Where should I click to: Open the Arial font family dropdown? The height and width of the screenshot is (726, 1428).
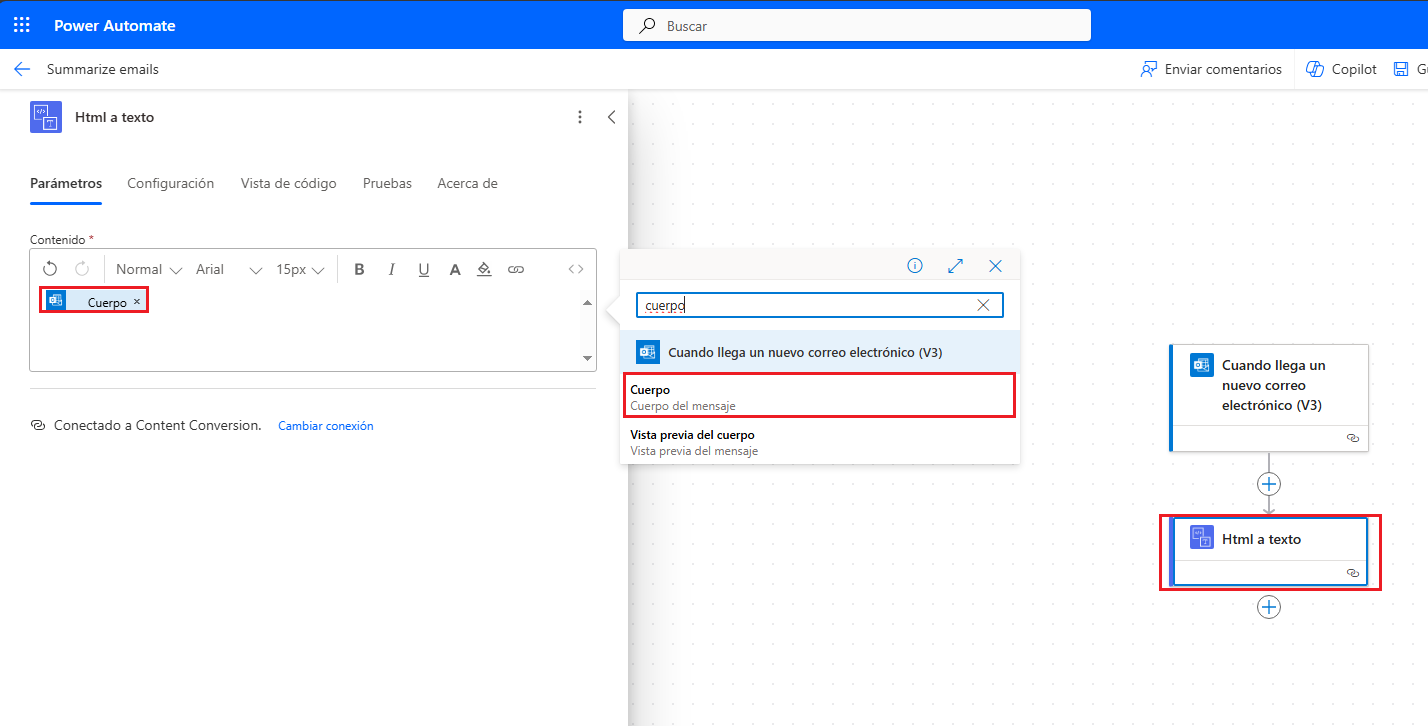point(229,269)
